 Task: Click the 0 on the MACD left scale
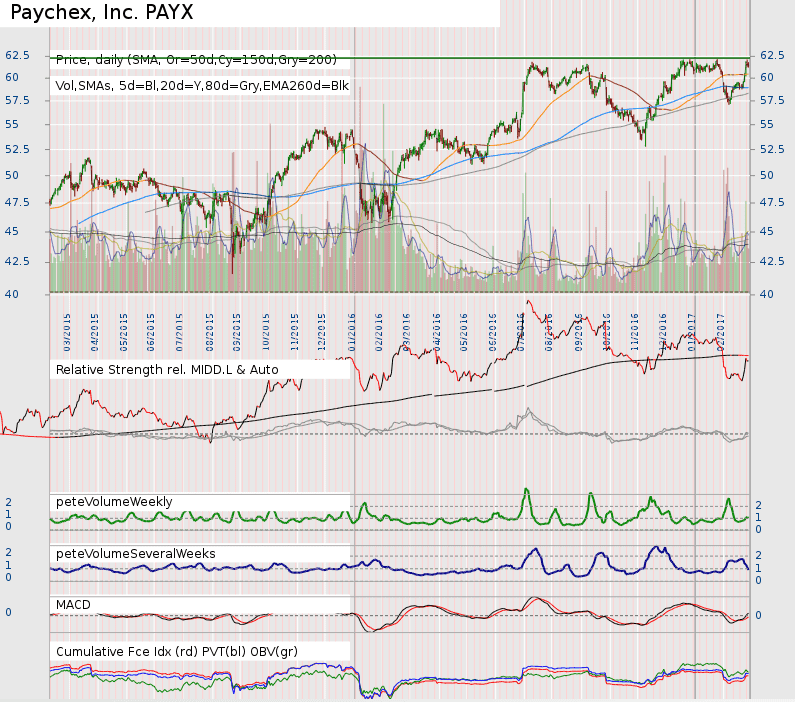pyautogui.click(x=8, y=612)
